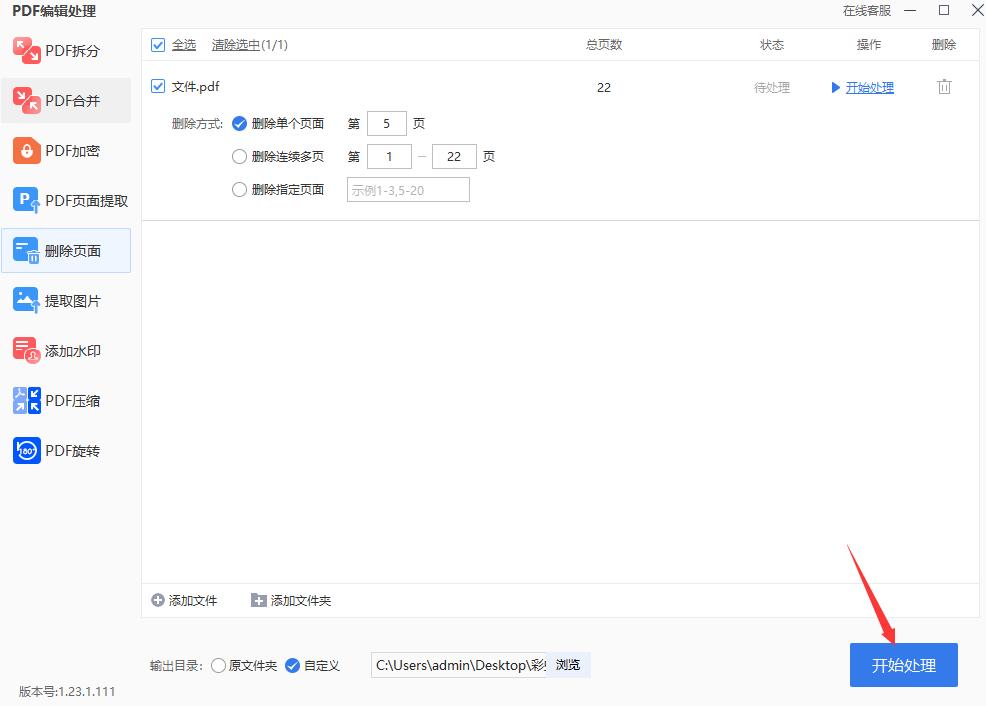Uncheck the 全选 select-all checkbox
Viewport: 986px width, 706px height.
158,44
